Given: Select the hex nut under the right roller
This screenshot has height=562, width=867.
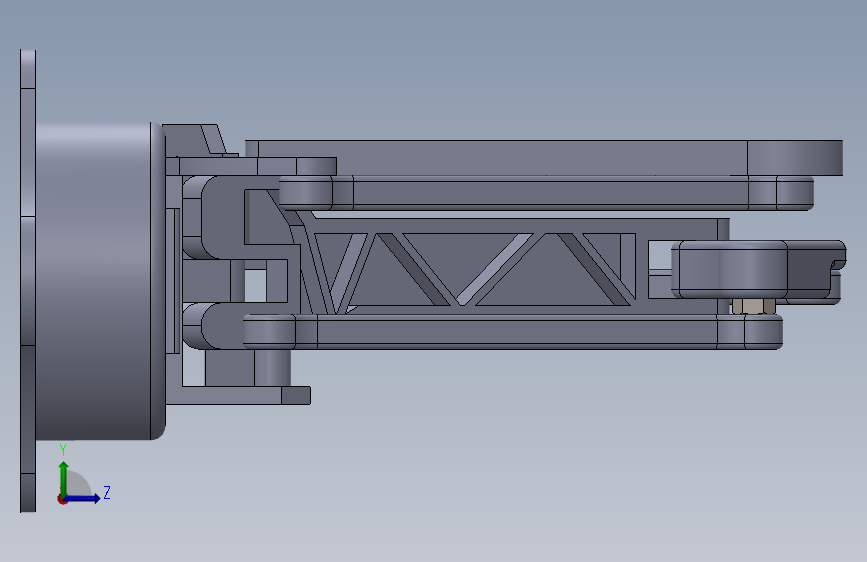Looking at the screenshot, I should (x=753, y=306).
